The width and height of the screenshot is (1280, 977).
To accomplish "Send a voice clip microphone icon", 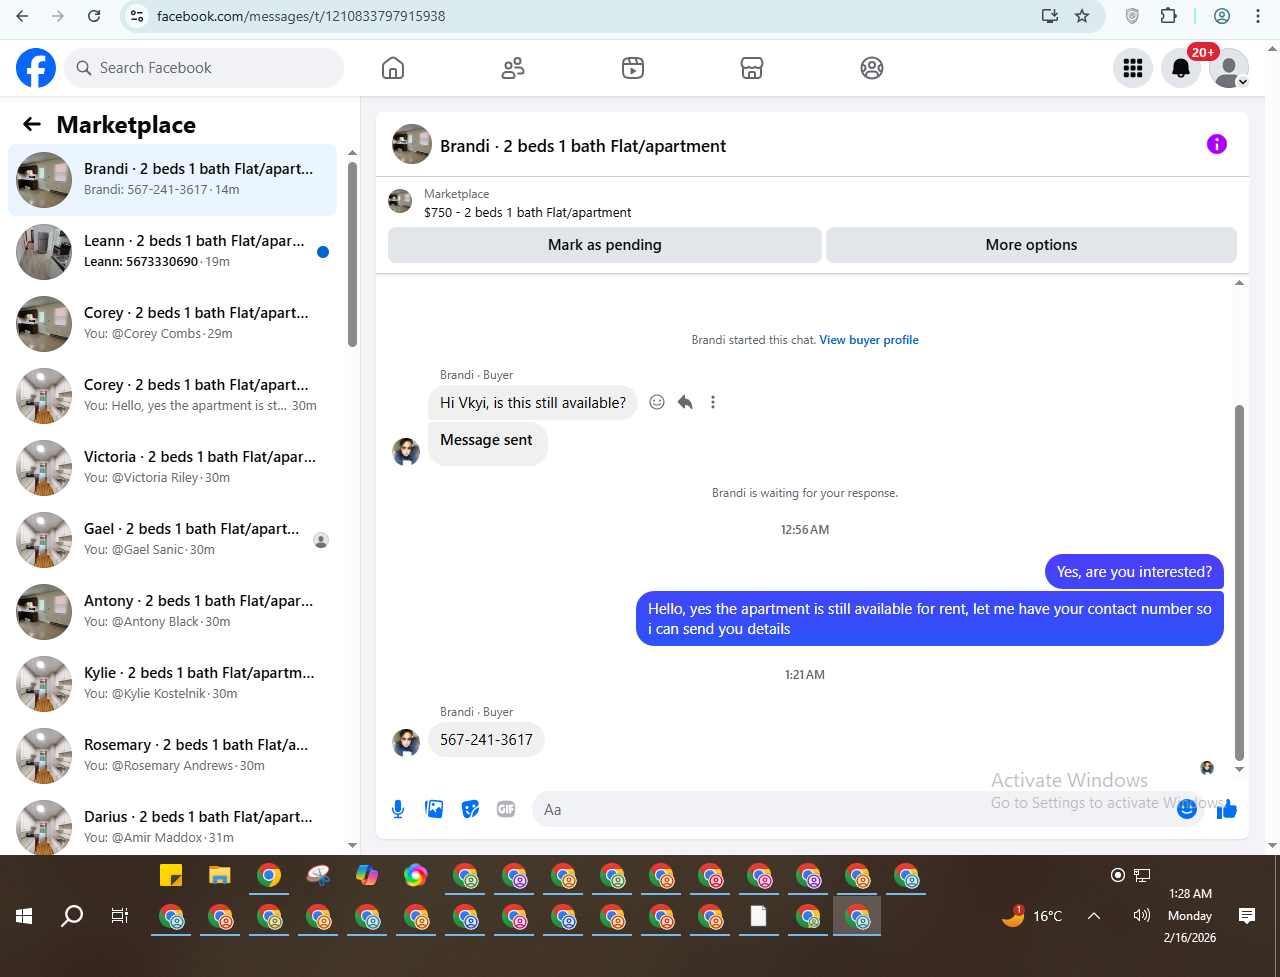I will tap(398, 809).
